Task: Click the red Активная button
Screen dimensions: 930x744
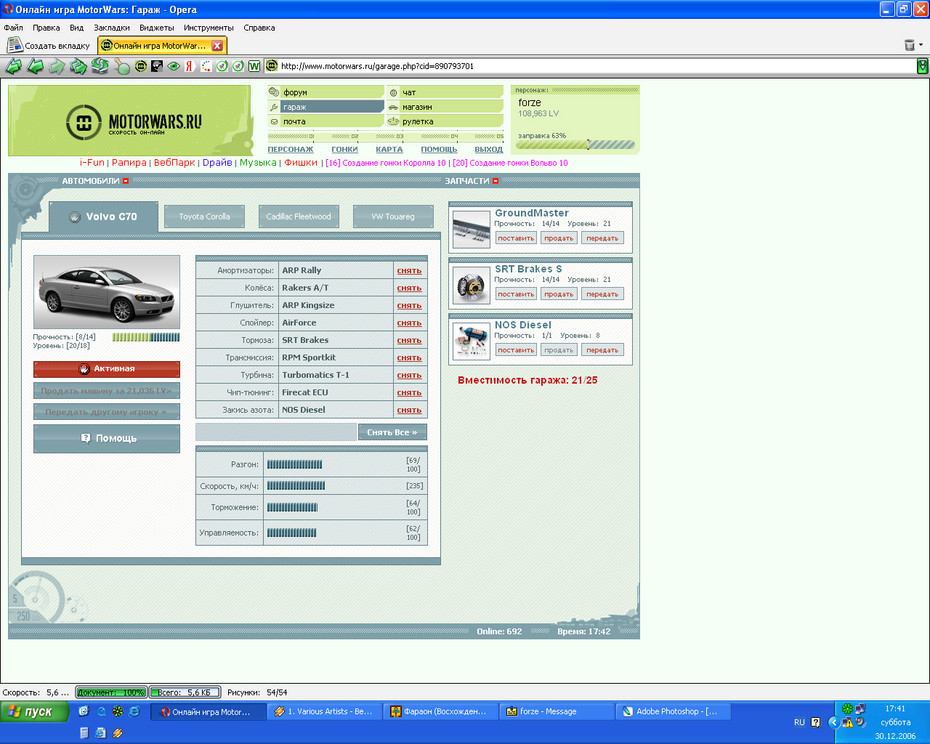Action: pos(107,368)
